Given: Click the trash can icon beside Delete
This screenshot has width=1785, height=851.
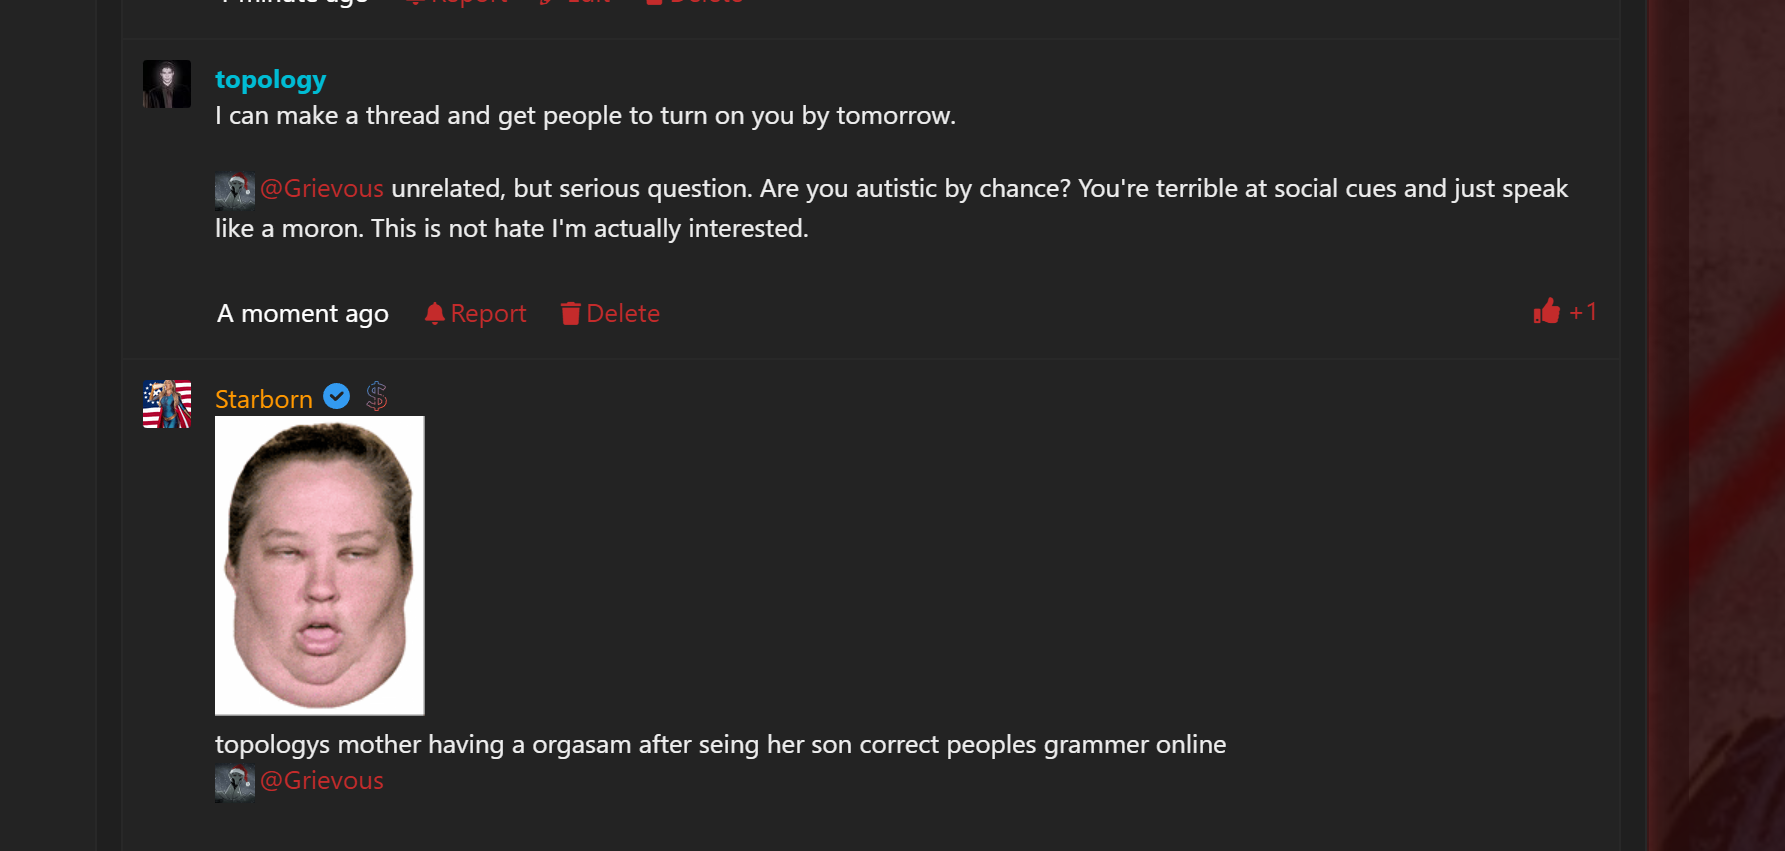Looking at the screenshot, I should [x=570, y=314].
